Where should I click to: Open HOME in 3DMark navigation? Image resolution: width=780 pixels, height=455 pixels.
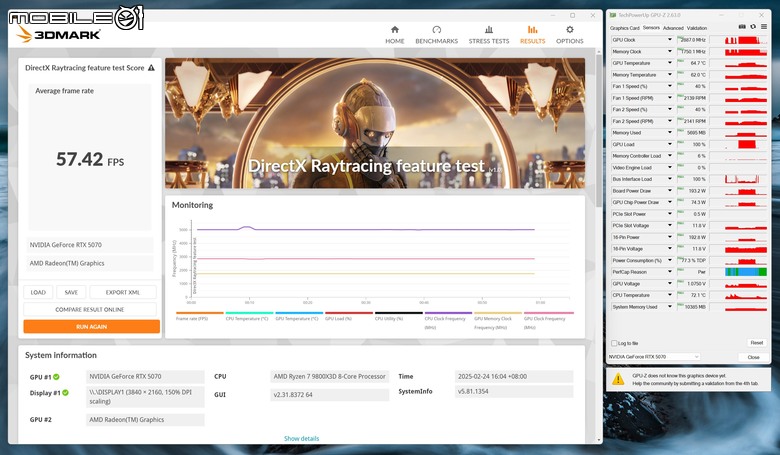[x=394, y=35]
